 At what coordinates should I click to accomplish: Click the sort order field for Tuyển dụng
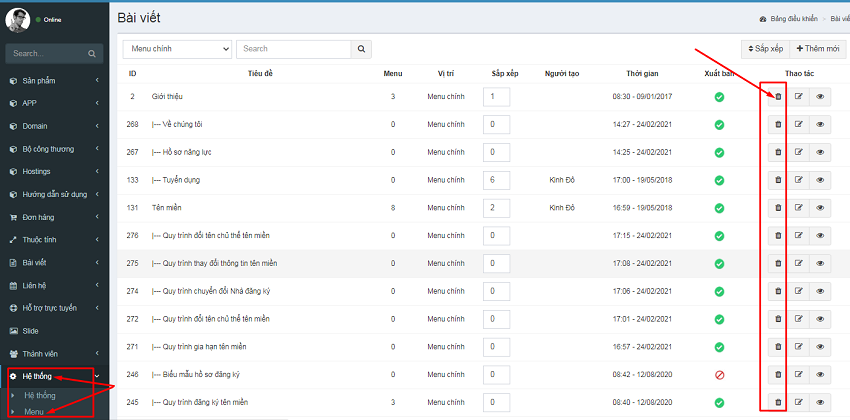coord(496,180)
